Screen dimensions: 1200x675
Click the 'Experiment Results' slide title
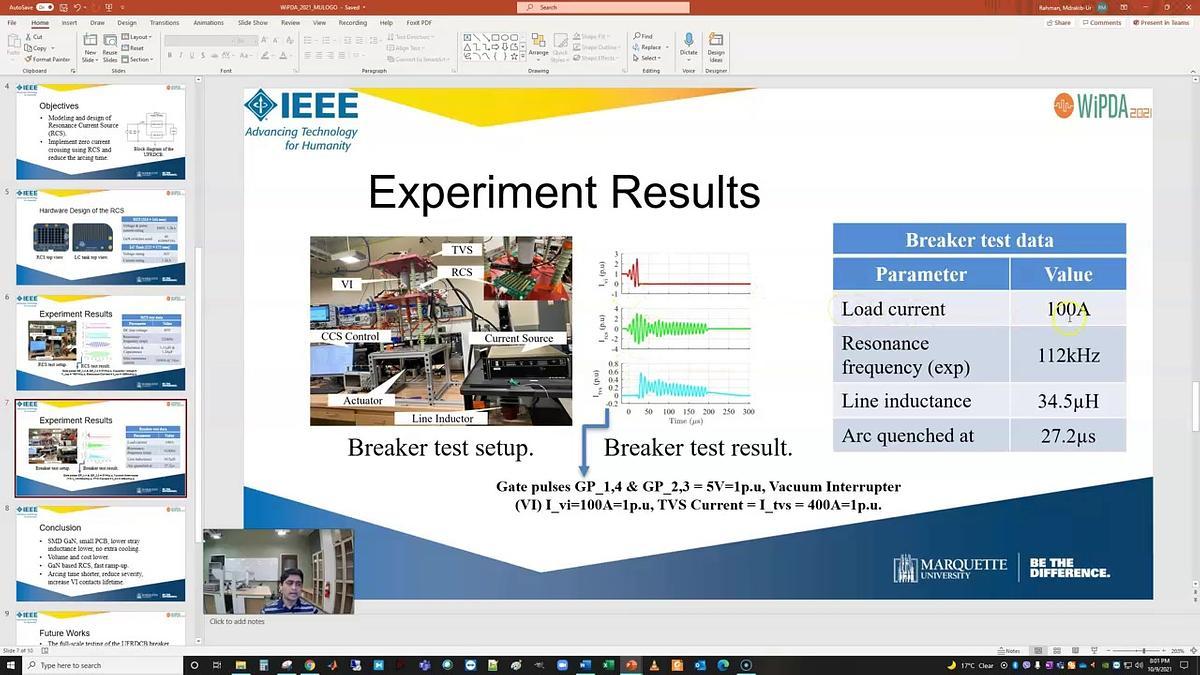point(563,193)
